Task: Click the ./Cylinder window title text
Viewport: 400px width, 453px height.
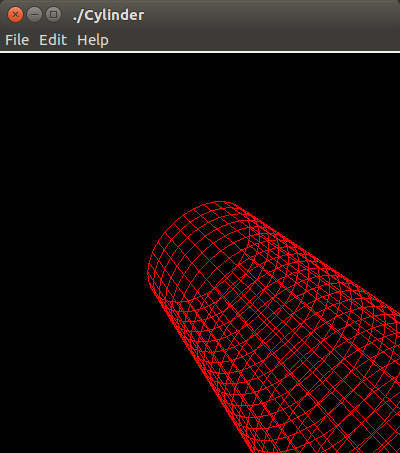Action: [x=108, y=15]
